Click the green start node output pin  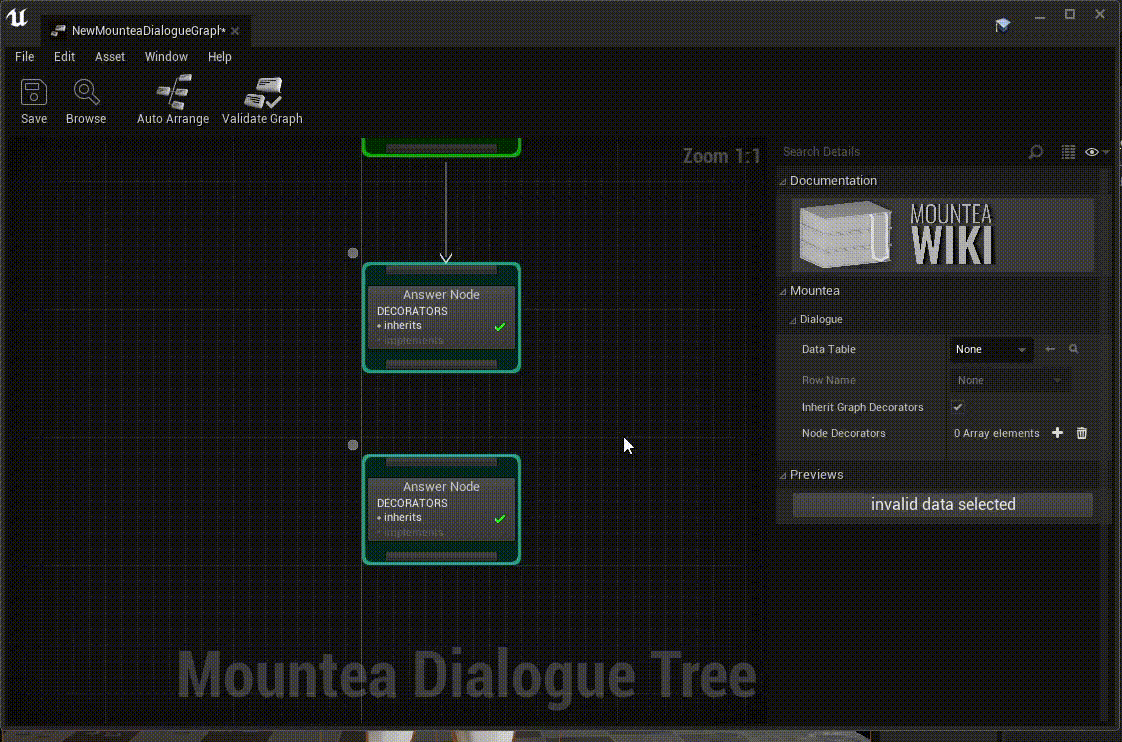coord(442,148)
